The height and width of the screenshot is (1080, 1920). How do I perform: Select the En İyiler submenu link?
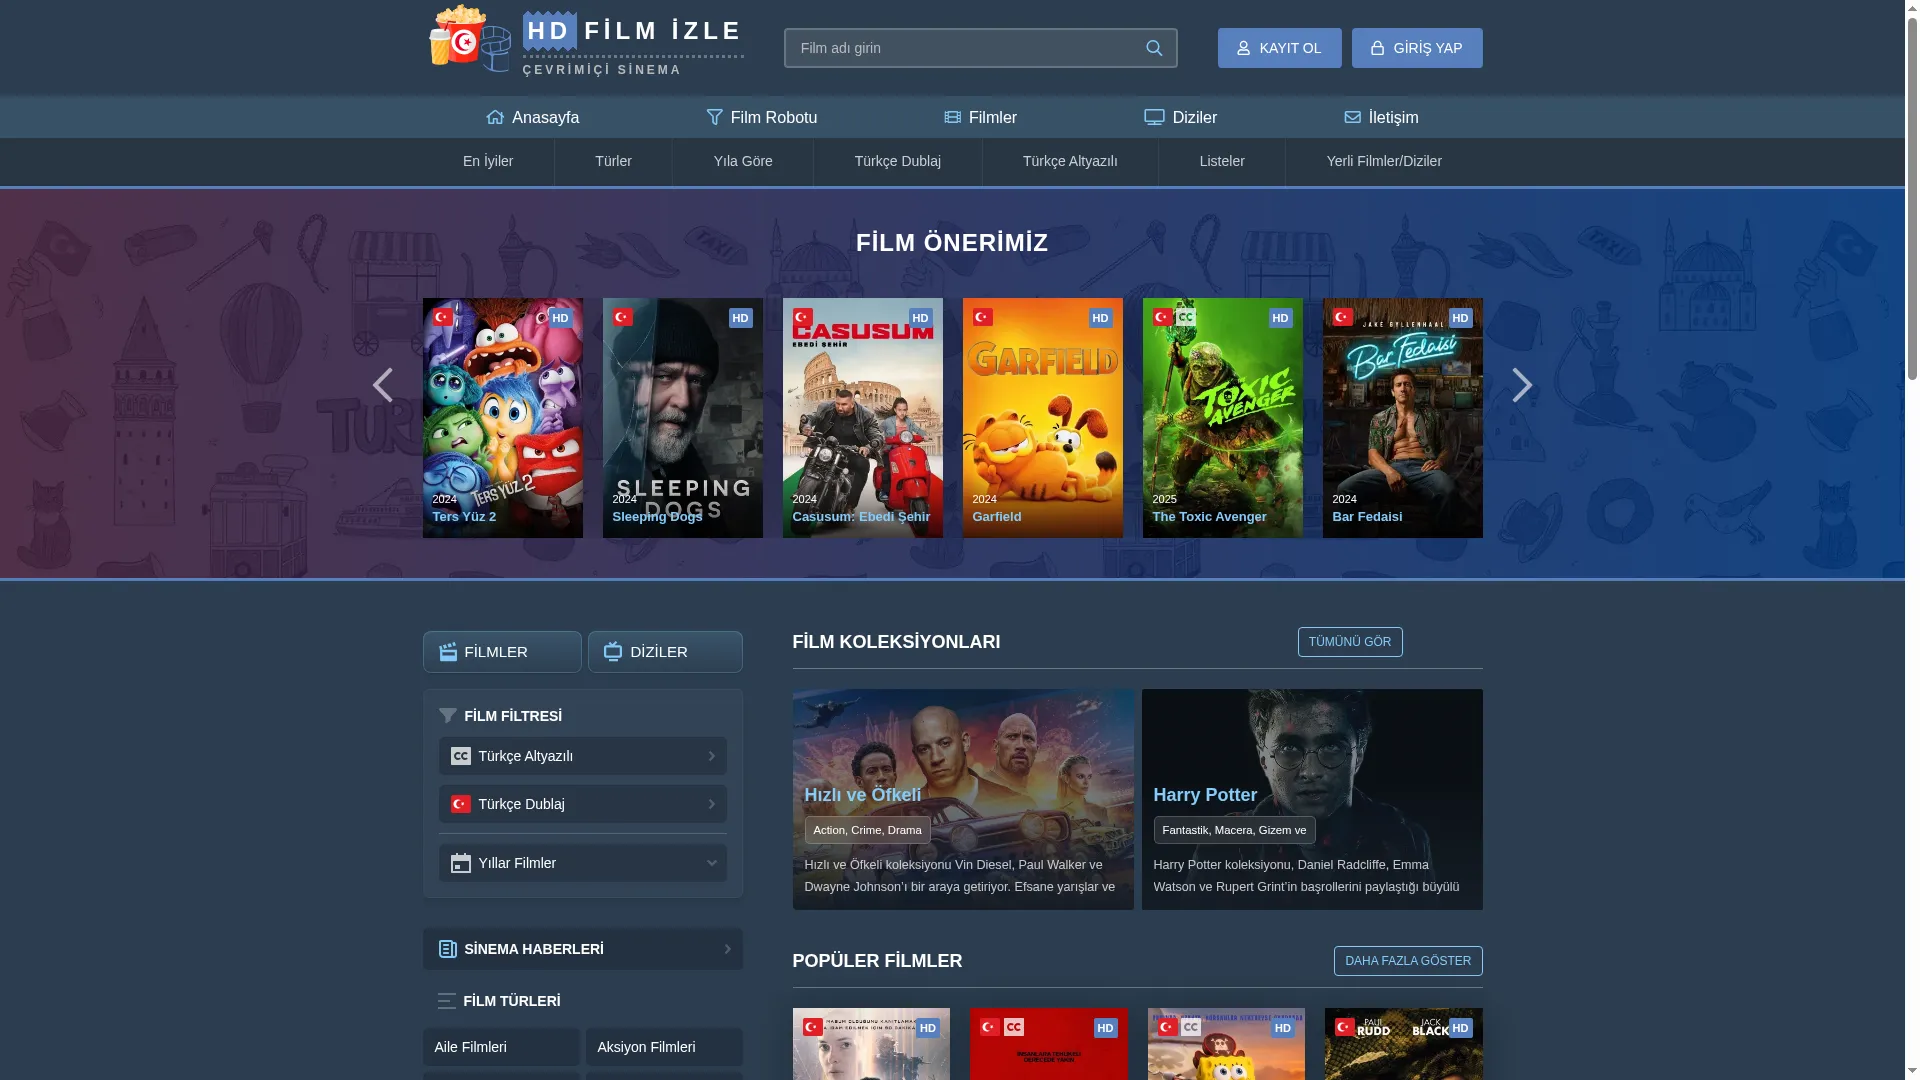488,161
